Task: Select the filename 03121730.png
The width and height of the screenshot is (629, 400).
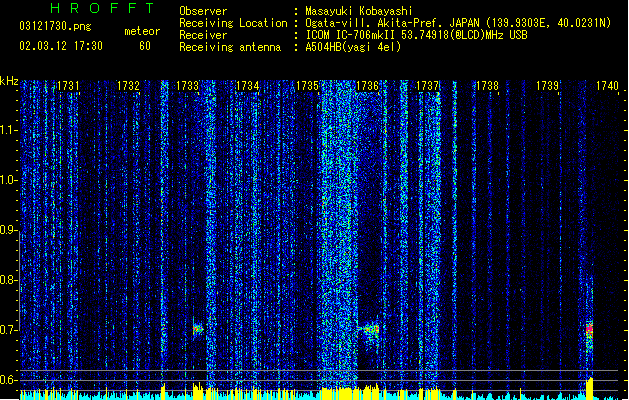Action: tap(55, 26)
